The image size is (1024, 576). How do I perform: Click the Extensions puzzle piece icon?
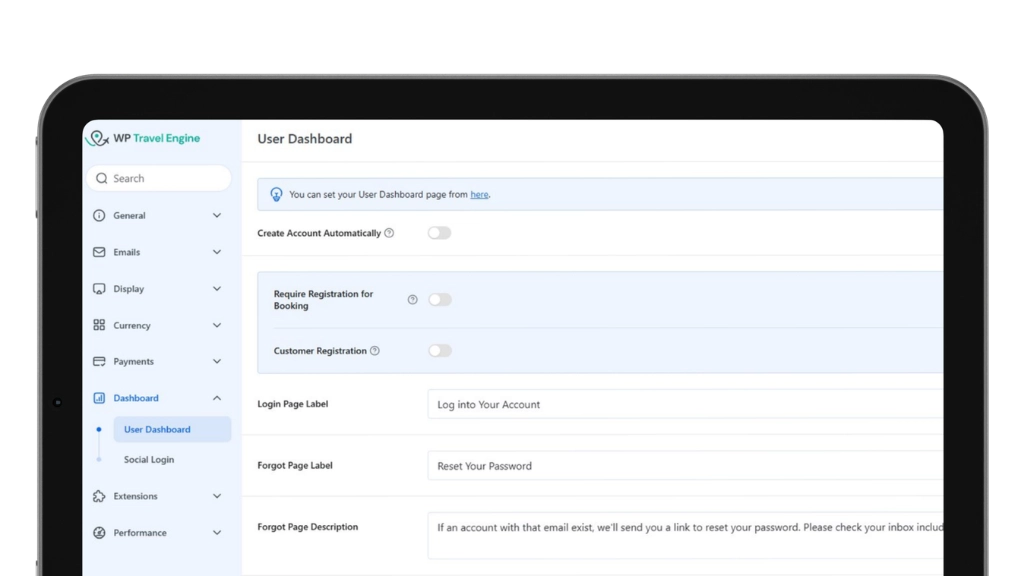[x=99, y=496]
